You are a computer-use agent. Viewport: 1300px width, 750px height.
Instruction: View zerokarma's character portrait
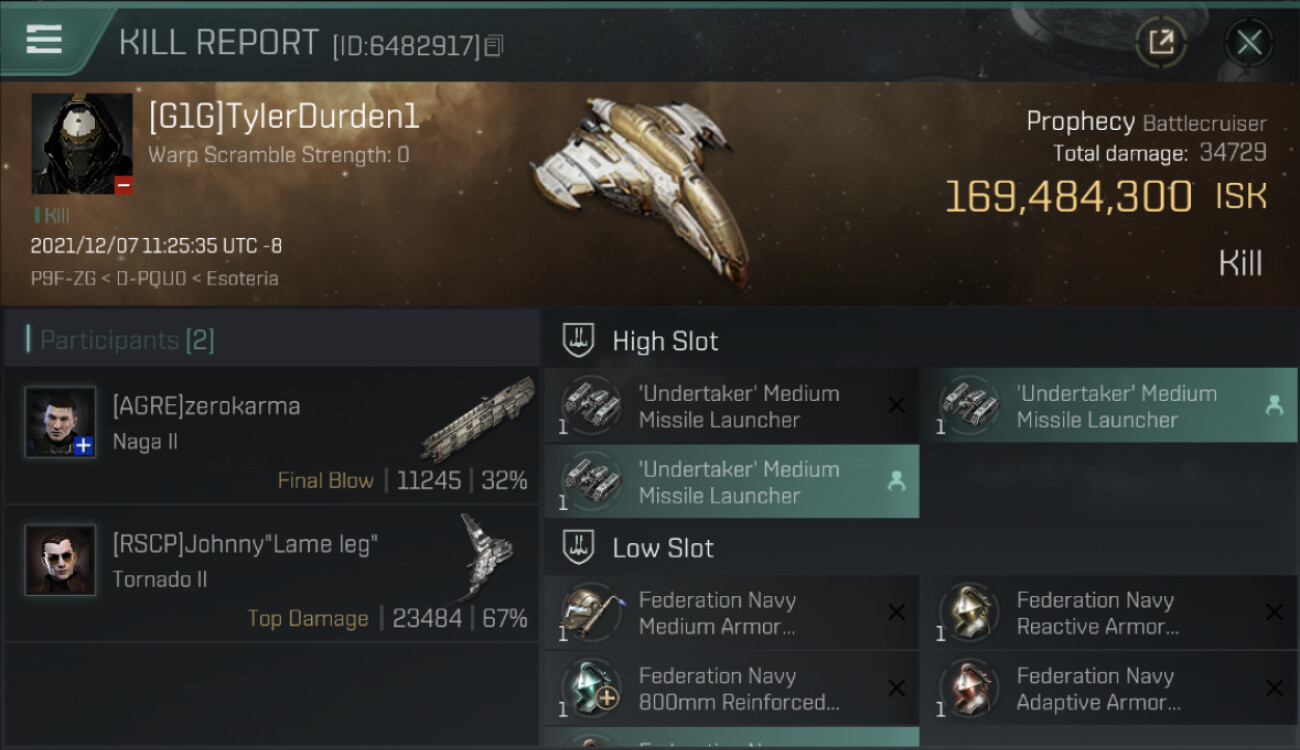[x=60, y=422]
